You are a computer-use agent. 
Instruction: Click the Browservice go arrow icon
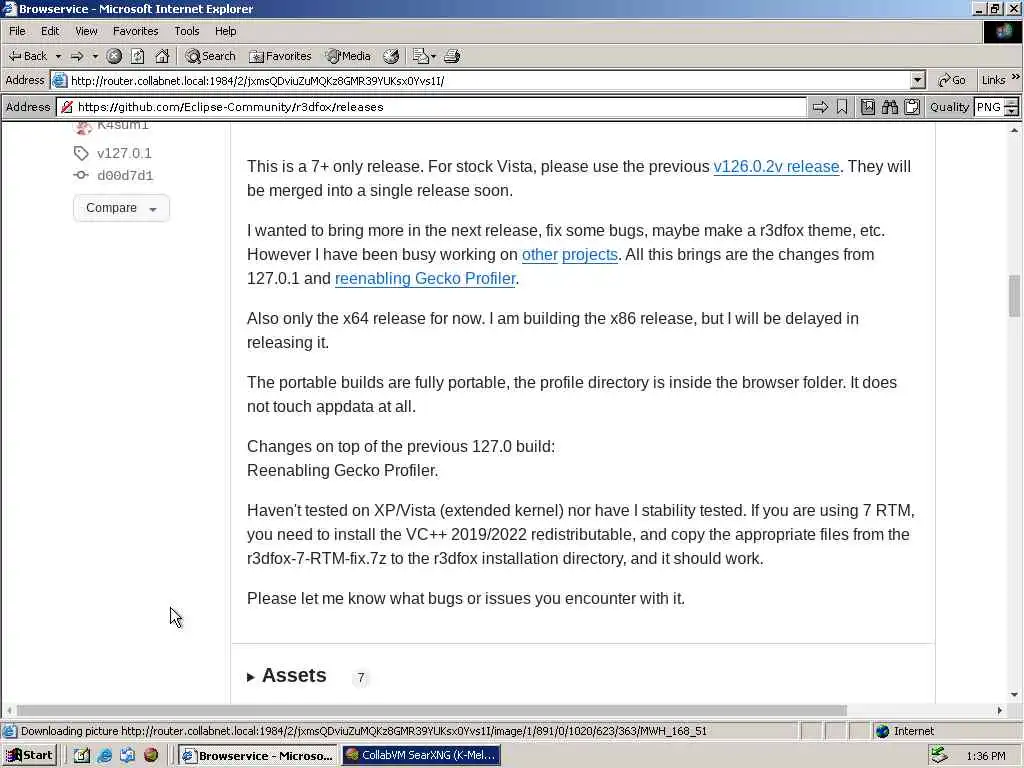pyautogui.click(x=820, y=107)
